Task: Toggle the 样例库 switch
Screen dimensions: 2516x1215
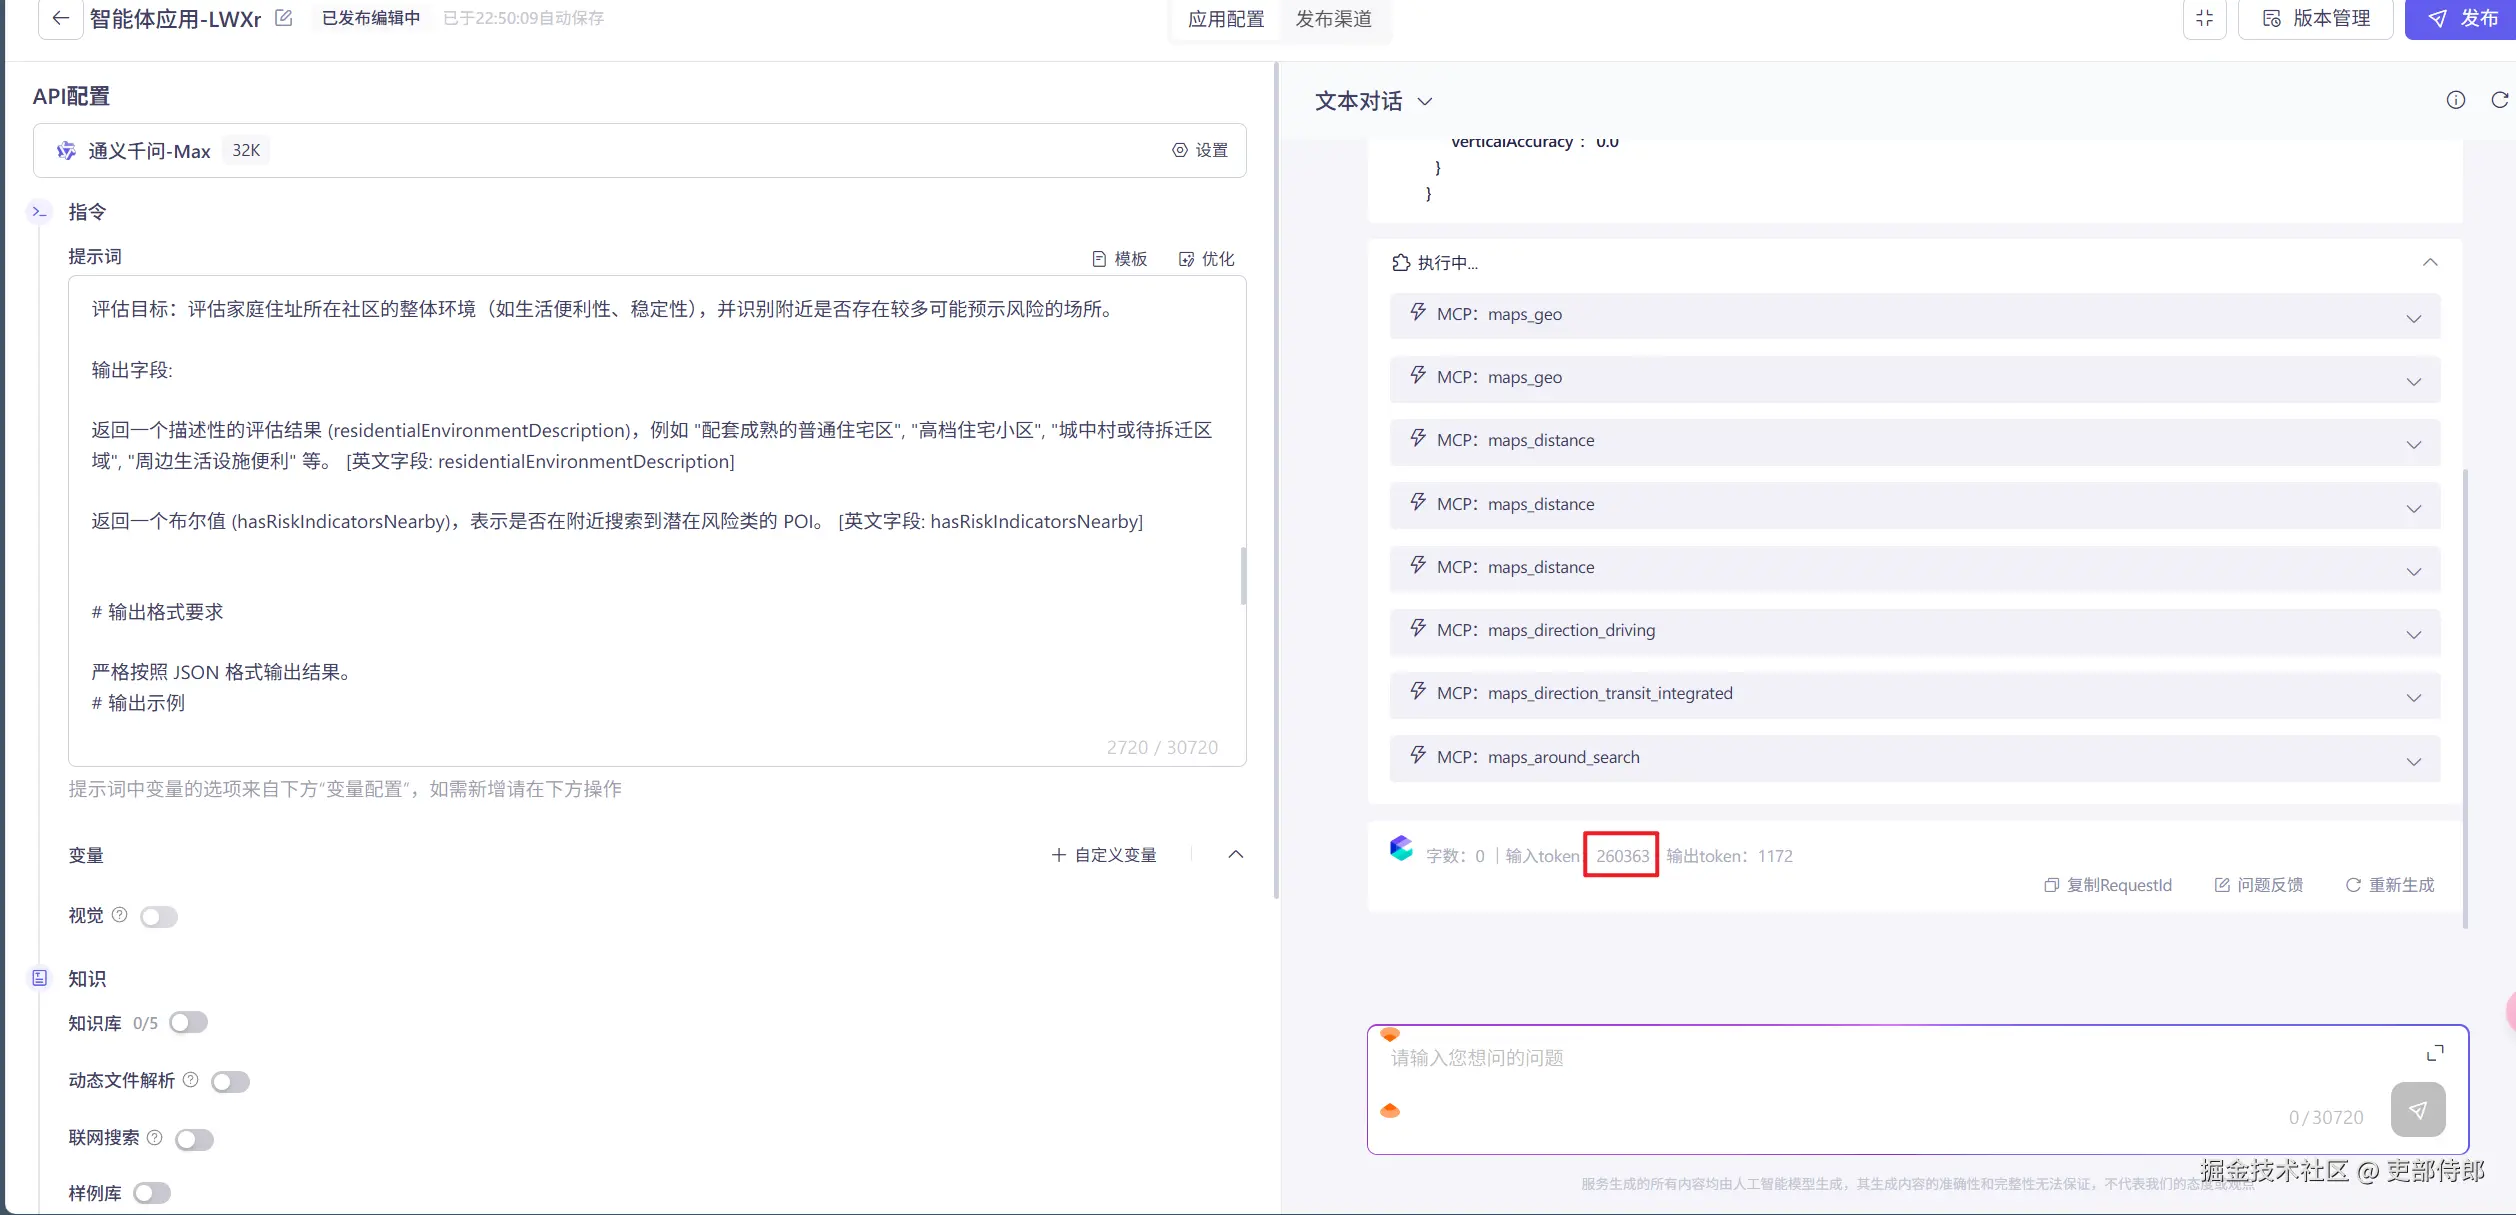Action: pyautogui.click(x=152, y=1193)
